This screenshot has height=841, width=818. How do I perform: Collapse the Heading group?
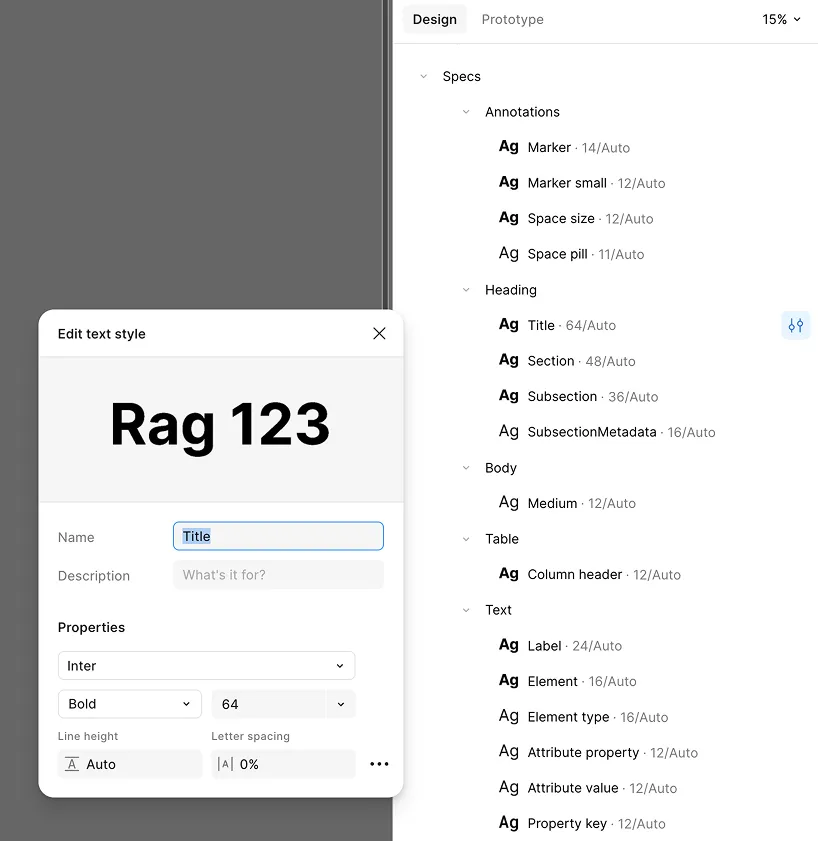(x=466, y=290)
